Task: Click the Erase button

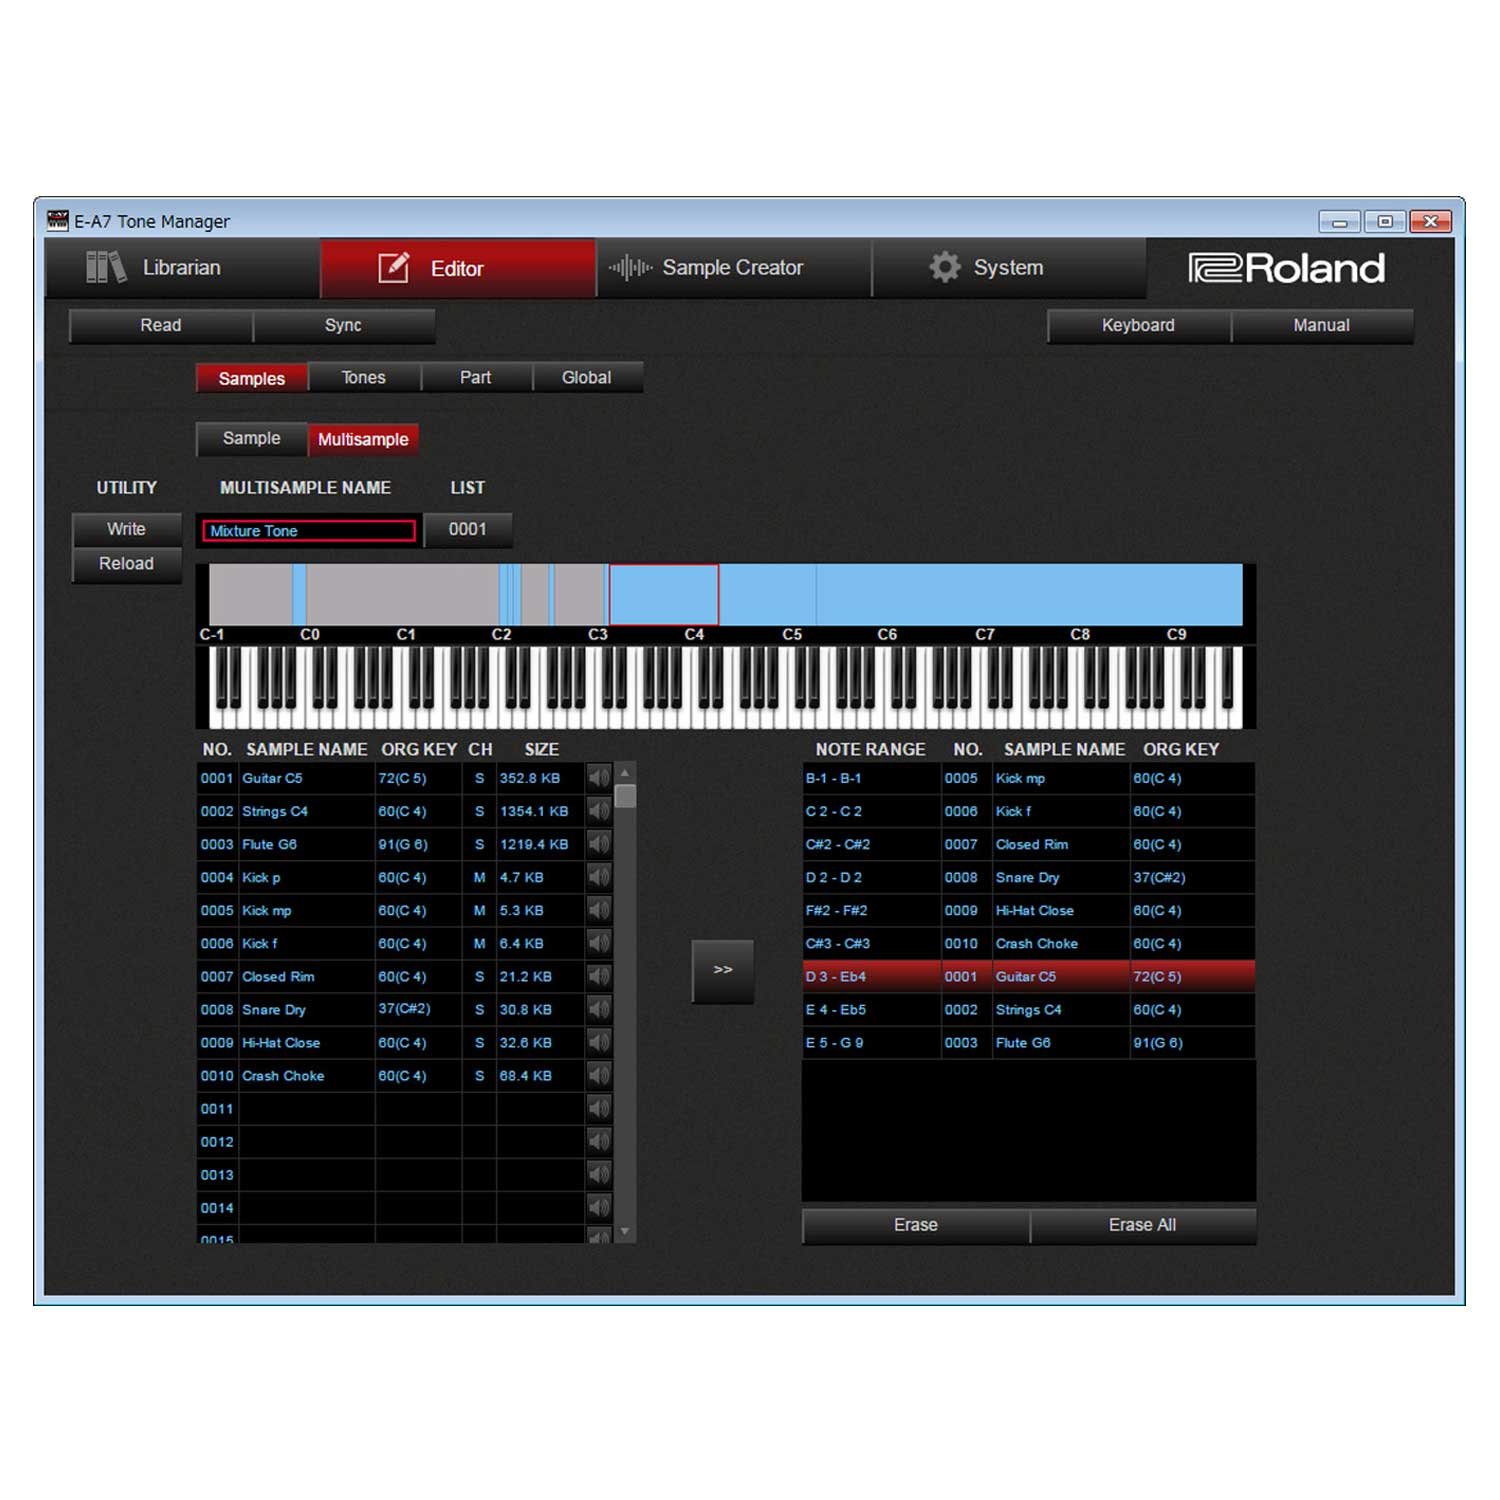Action: [x=916, y=1226]
